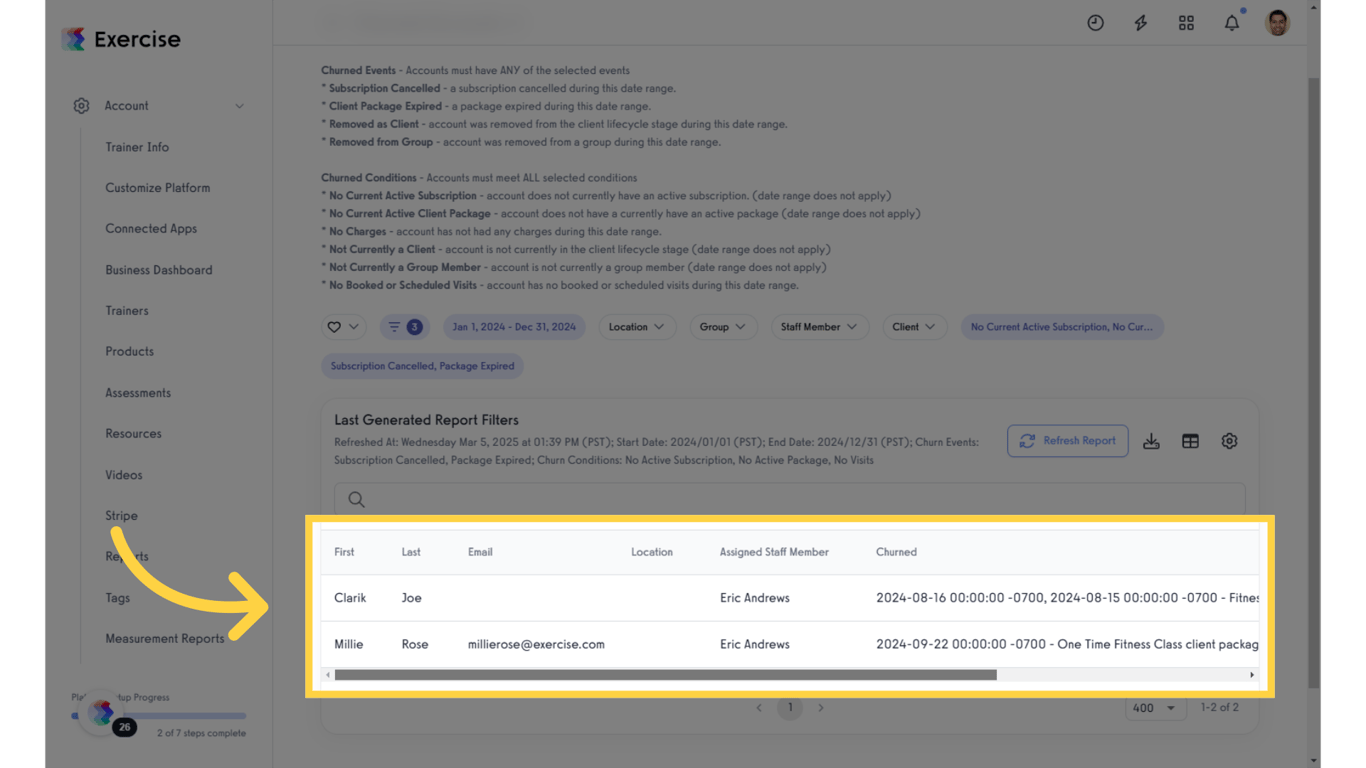The height and width of the screenshot is (768, 1366).
Task: Expand the Location filter dropdown
Action: tap(637, 327)
